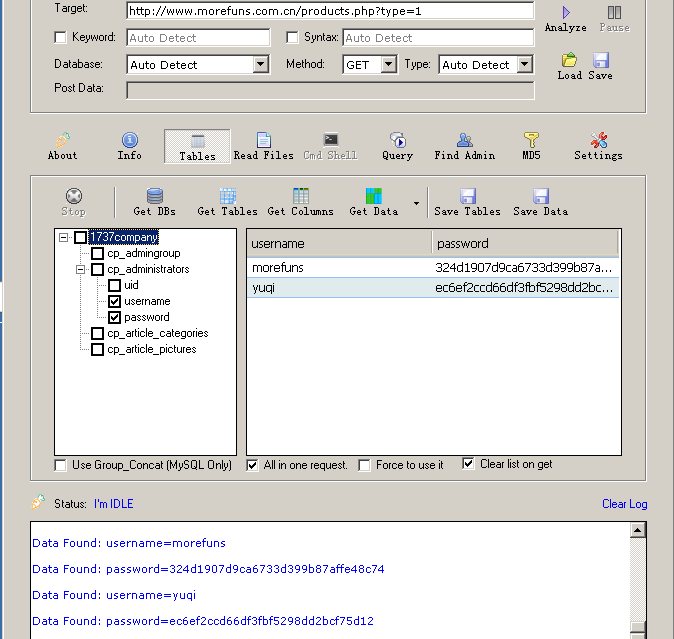Click the log scrollbar up arrow
674x639 pixels.
tap(637, 530)
